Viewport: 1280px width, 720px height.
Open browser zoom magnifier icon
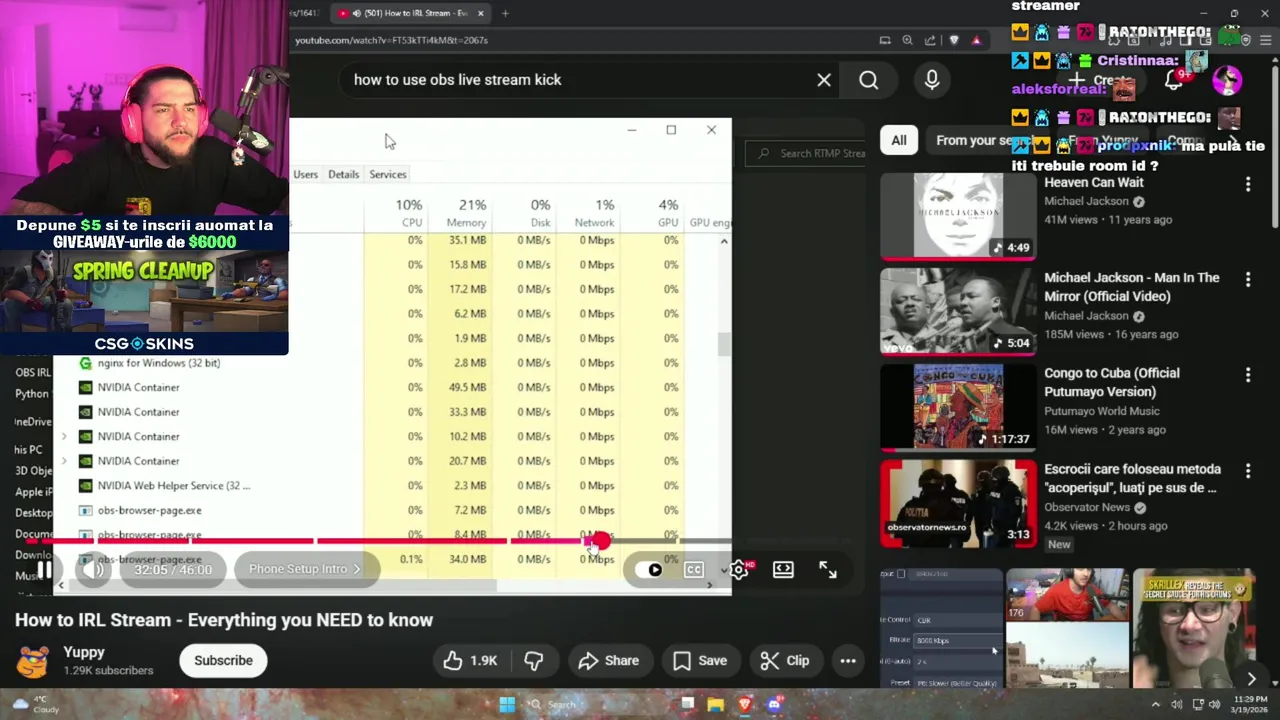point(907,40)
